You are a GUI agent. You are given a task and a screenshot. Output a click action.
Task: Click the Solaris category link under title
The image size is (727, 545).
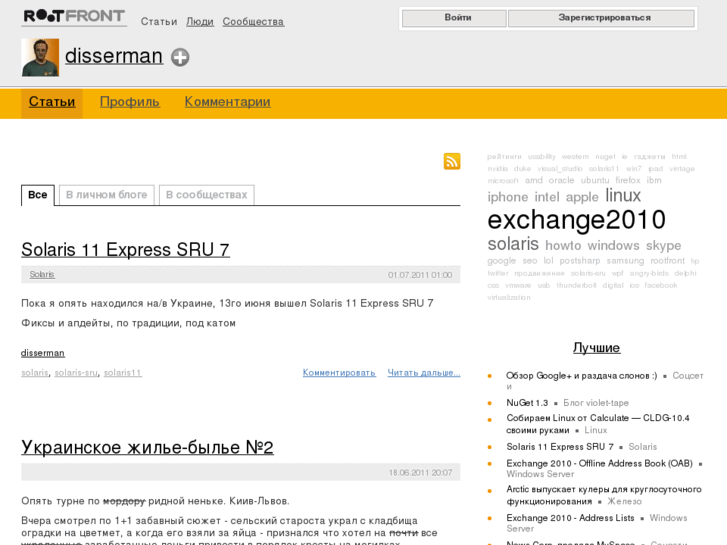coord(42,275)
